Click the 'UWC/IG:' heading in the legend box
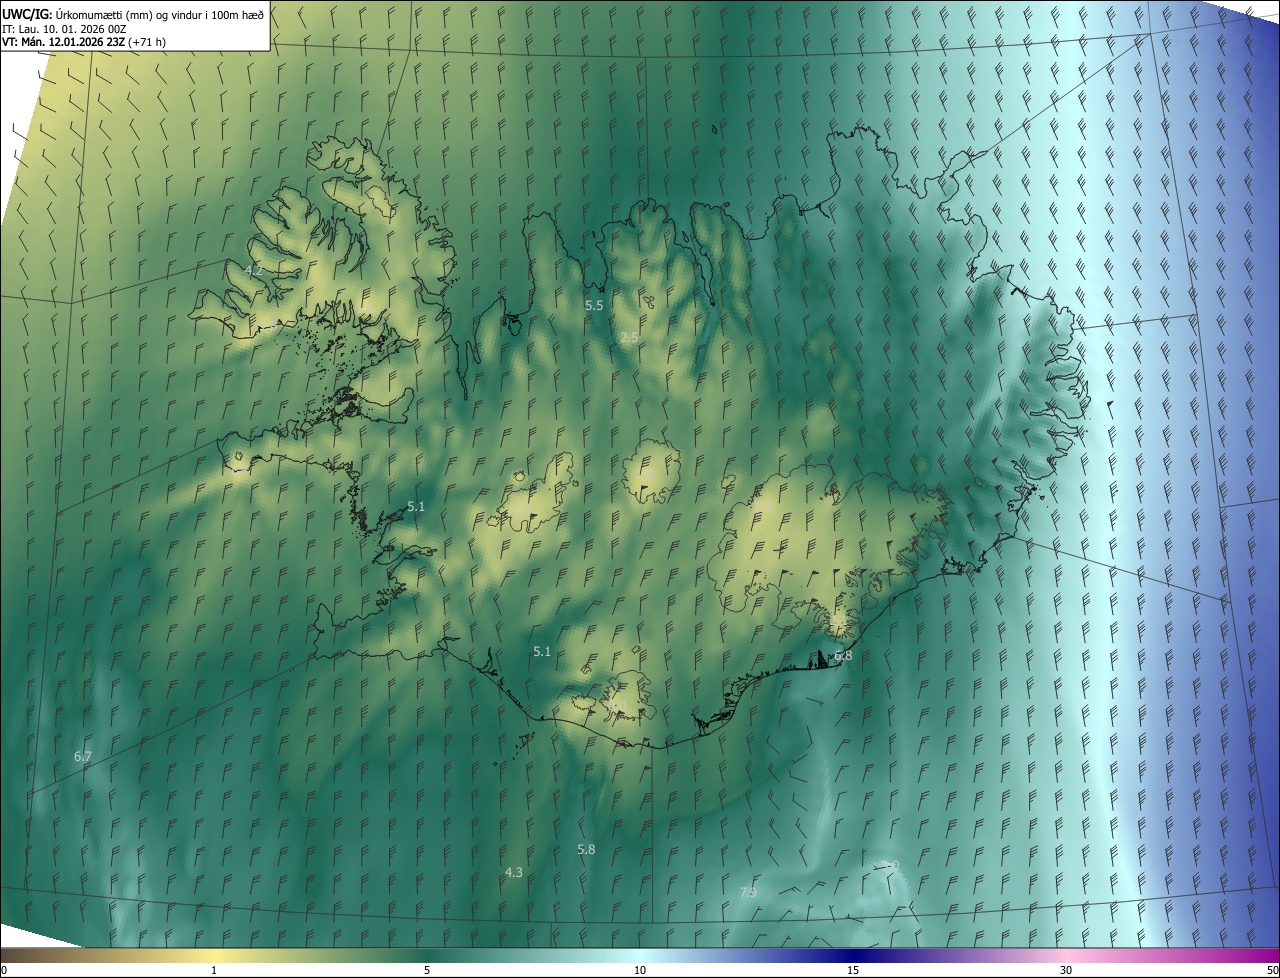 pyautogui.click(x=27, y=14)
